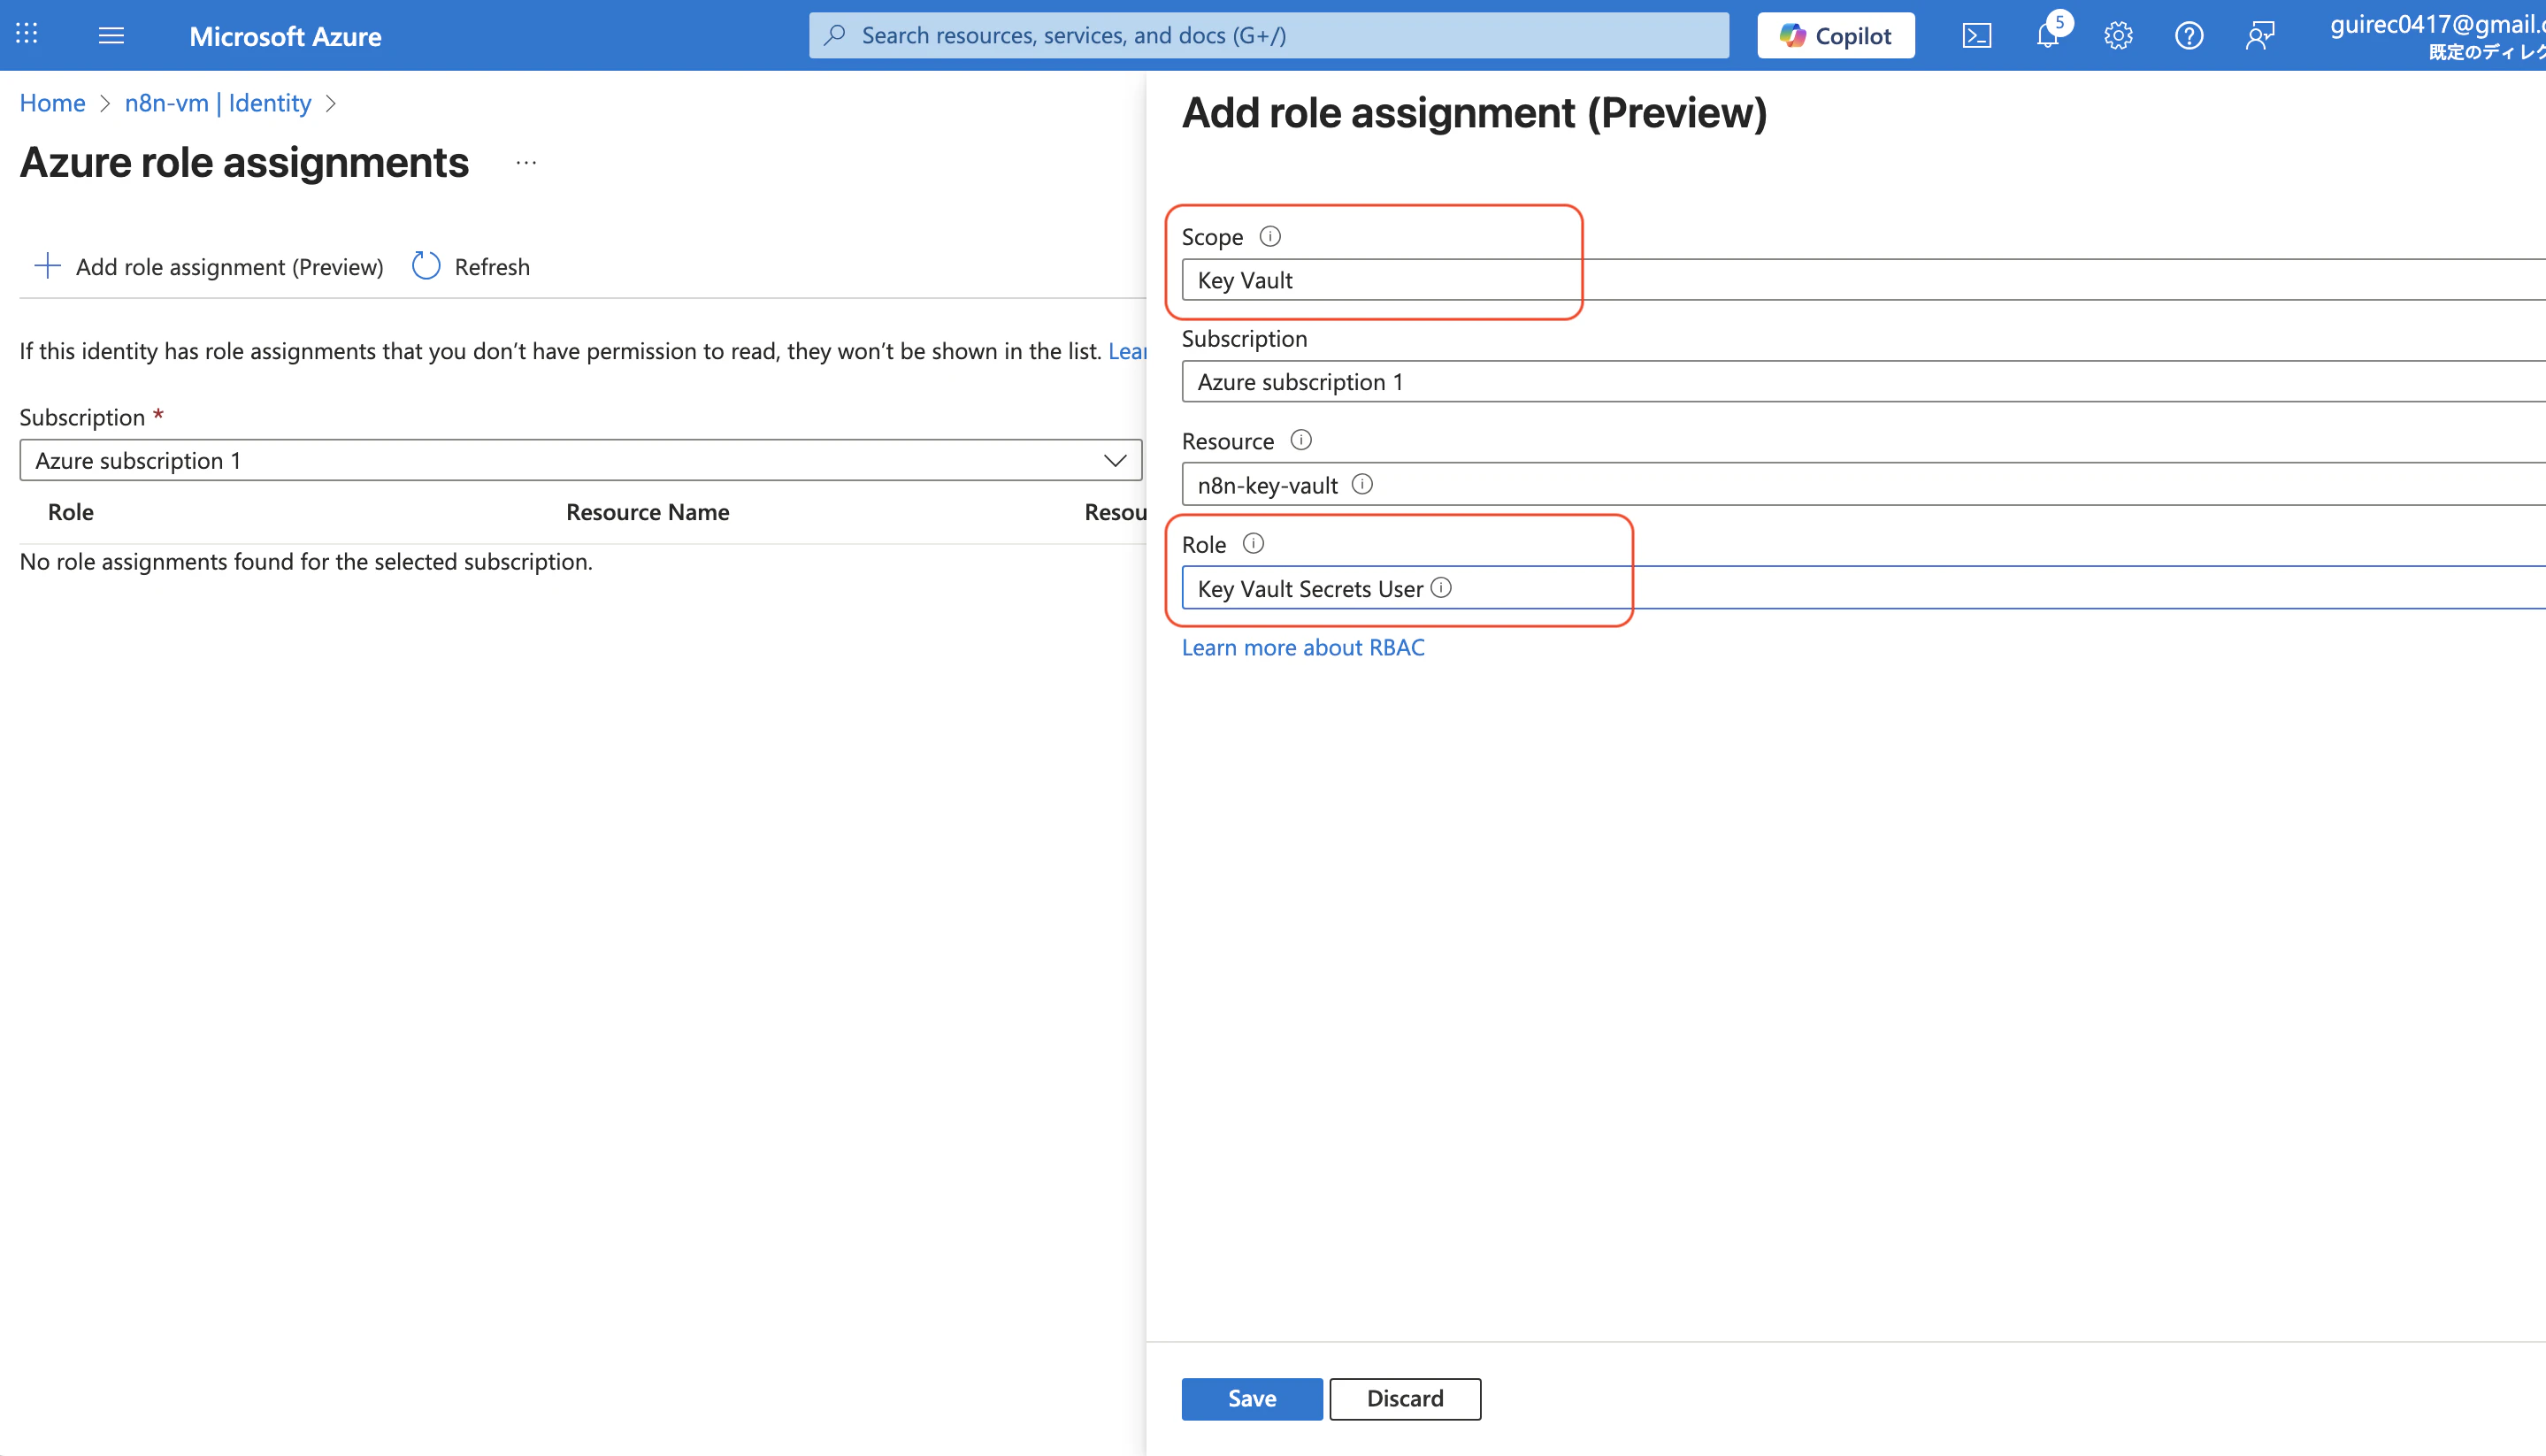This screenshot has width=2546, height=1456.
Task: Open the notifications bell
Action: point(2047,36)
